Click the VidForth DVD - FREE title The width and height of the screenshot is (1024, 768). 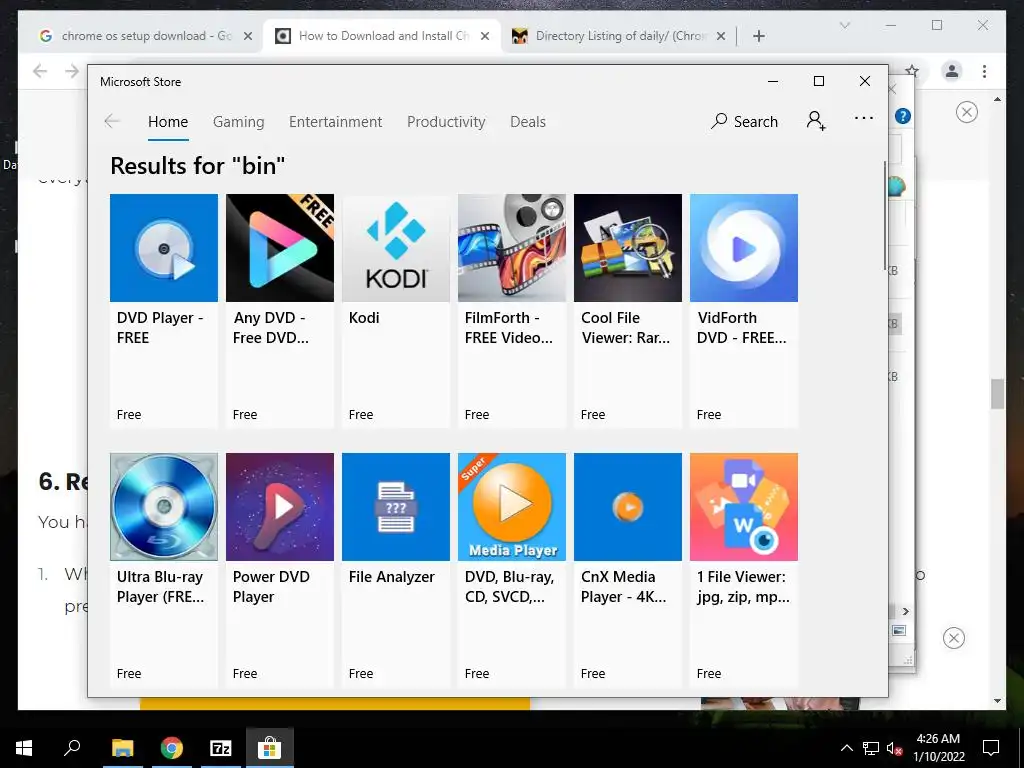(741, 328)
